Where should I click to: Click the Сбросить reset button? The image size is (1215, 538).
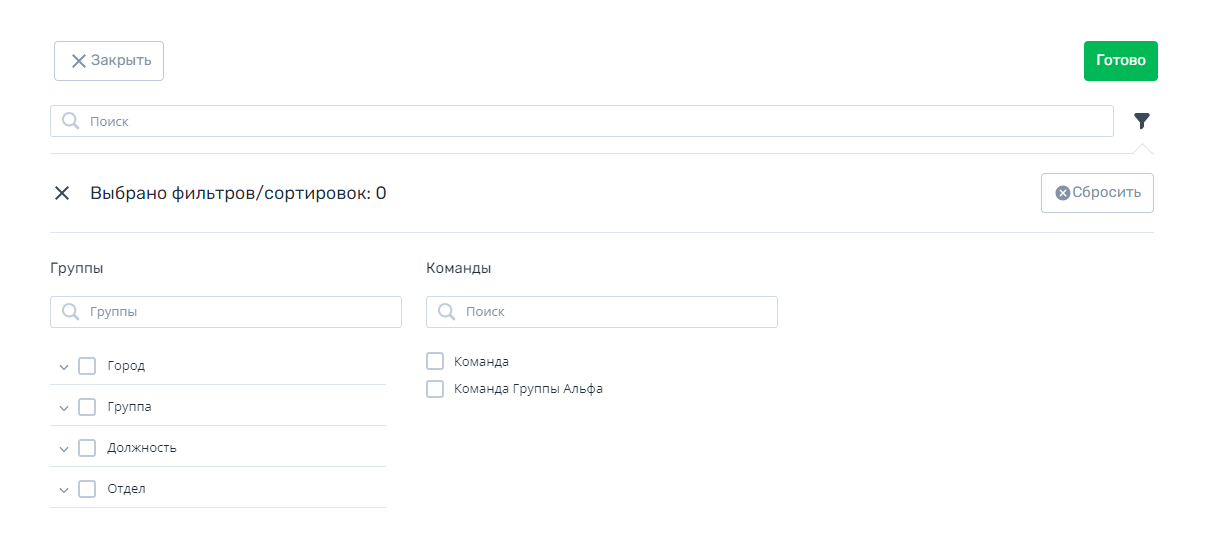[x=1097, y=193]
